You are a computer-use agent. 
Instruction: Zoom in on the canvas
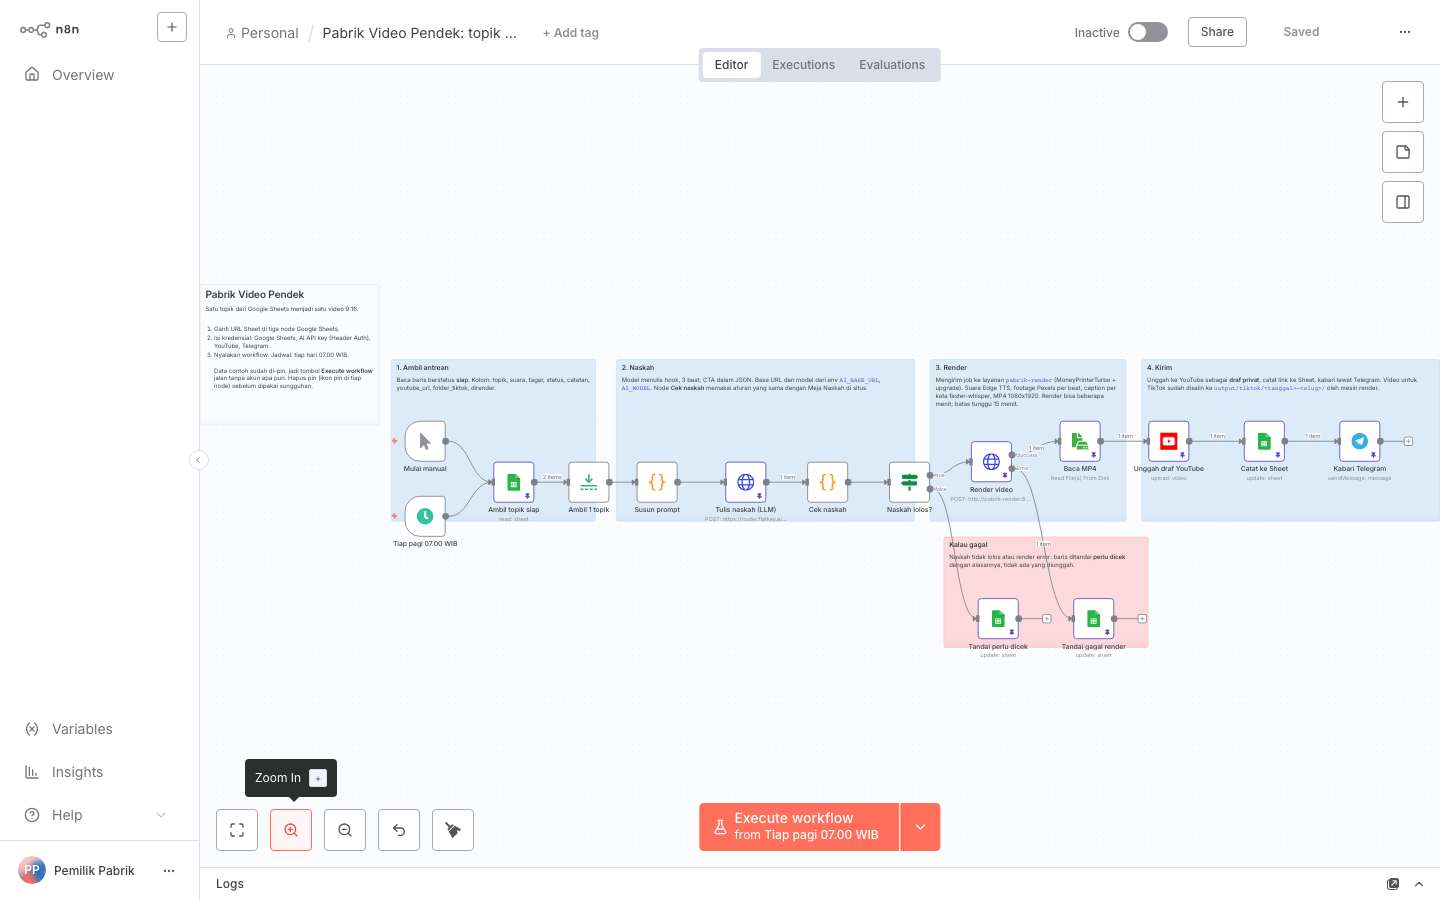(x=291, y=830)
